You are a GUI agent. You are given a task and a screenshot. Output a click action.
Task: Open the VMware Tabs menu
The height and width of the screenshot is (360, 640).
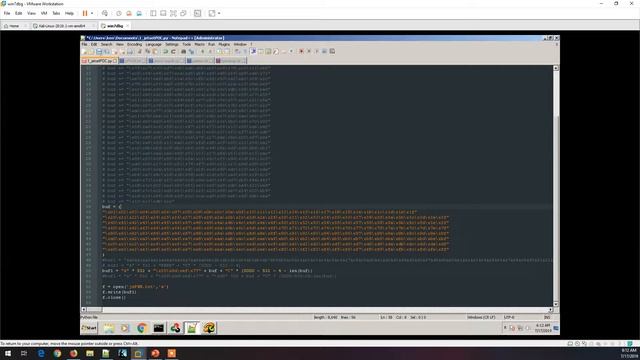56,13
